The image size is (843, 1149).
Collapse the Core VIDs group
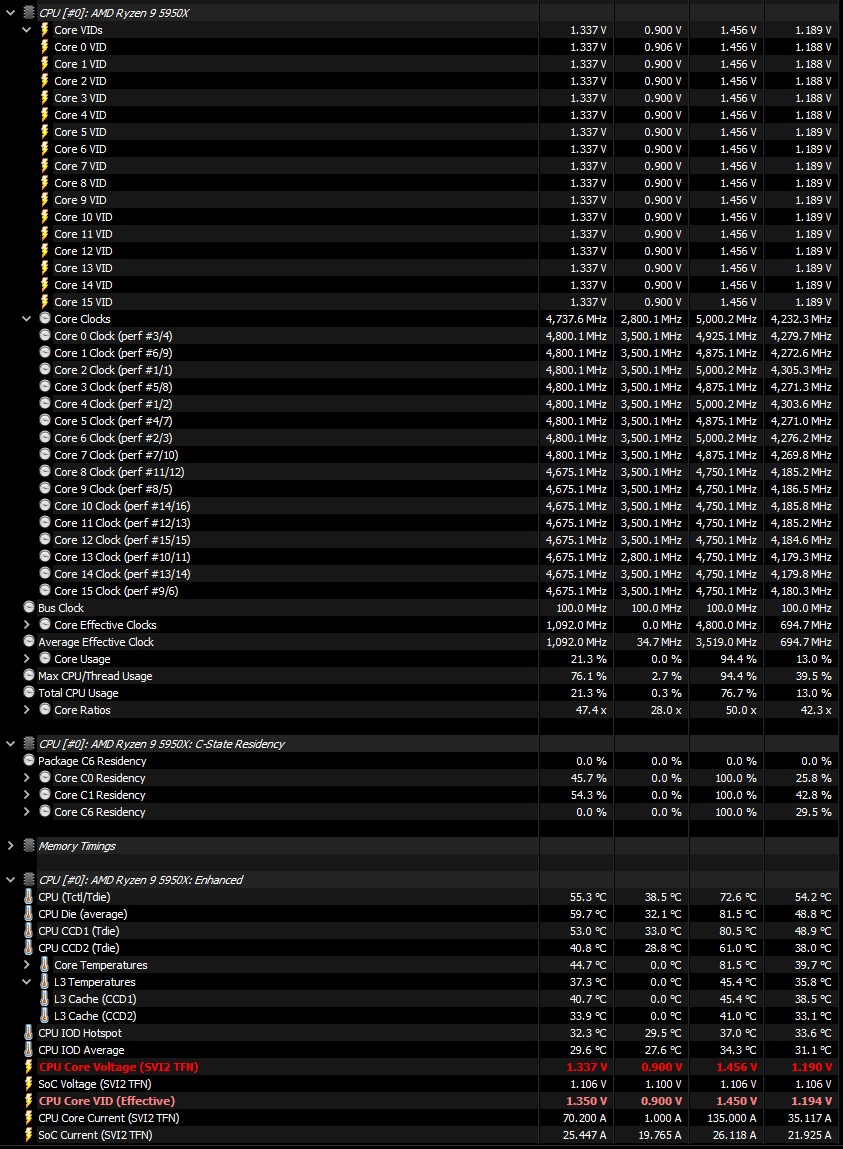[x=26, y=30]
